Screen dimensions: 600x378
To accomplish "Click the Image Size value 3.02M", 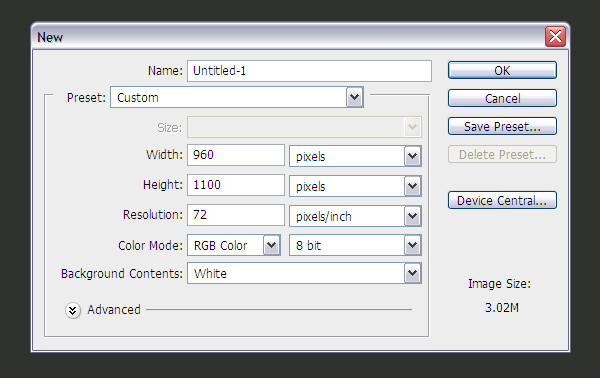I will pos(502,308).
